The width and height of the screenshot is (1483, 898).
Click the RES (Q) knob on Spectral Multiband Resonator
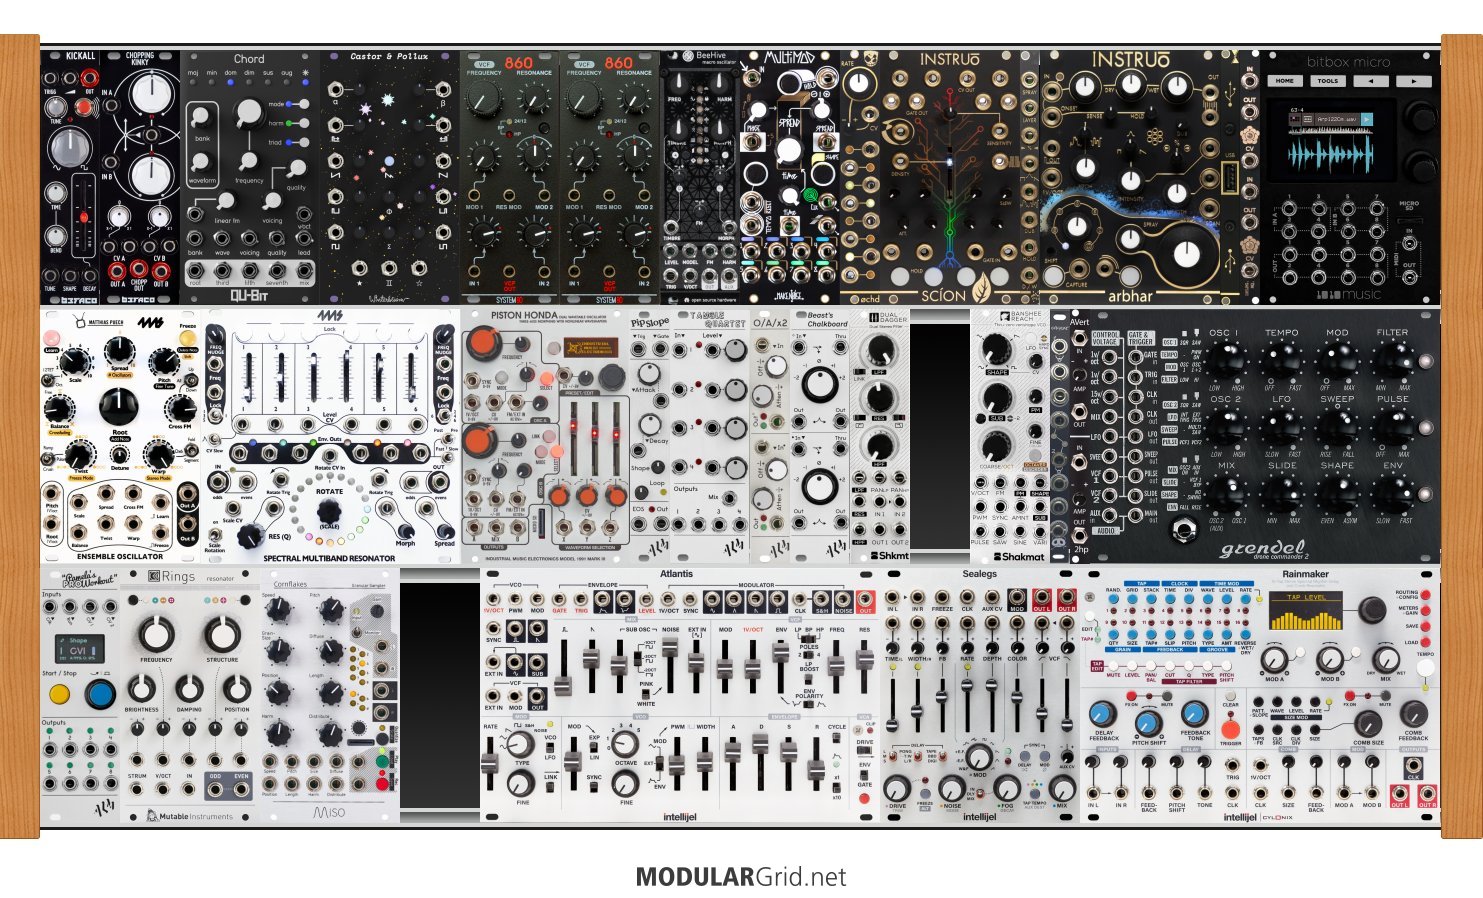tap(251, 534)
